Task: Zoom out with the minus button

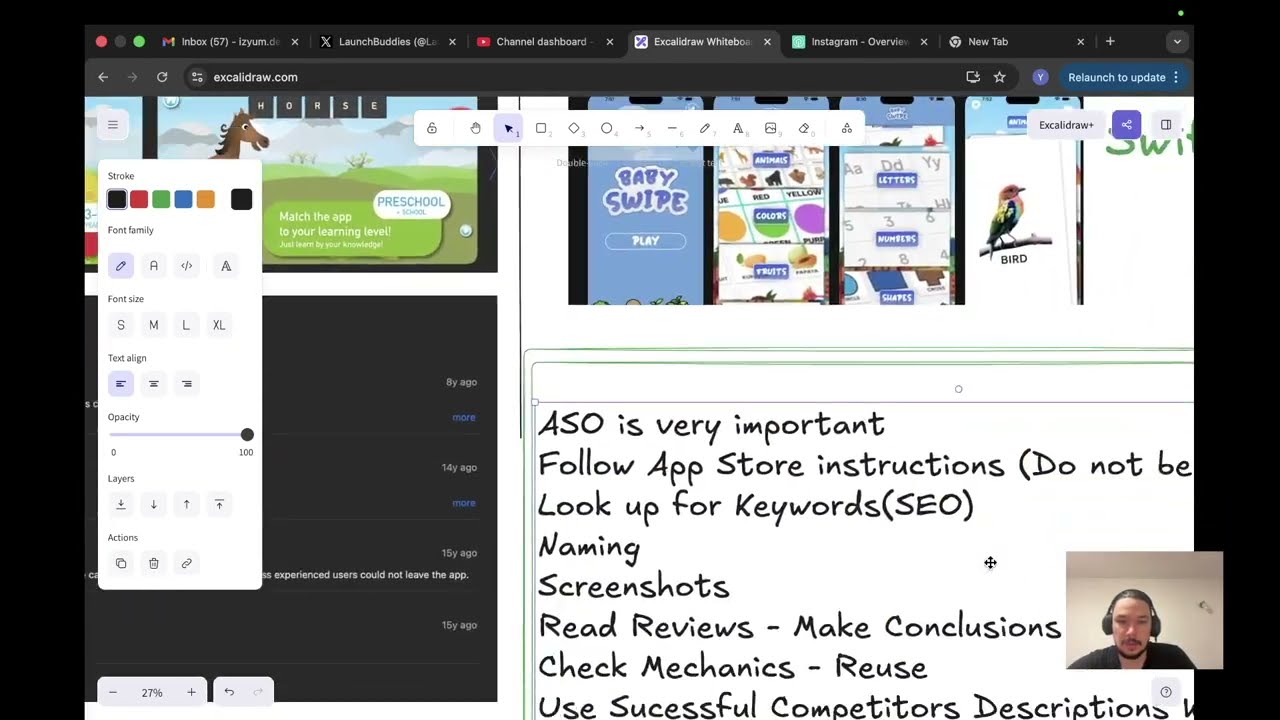Action: pos(113,692)
